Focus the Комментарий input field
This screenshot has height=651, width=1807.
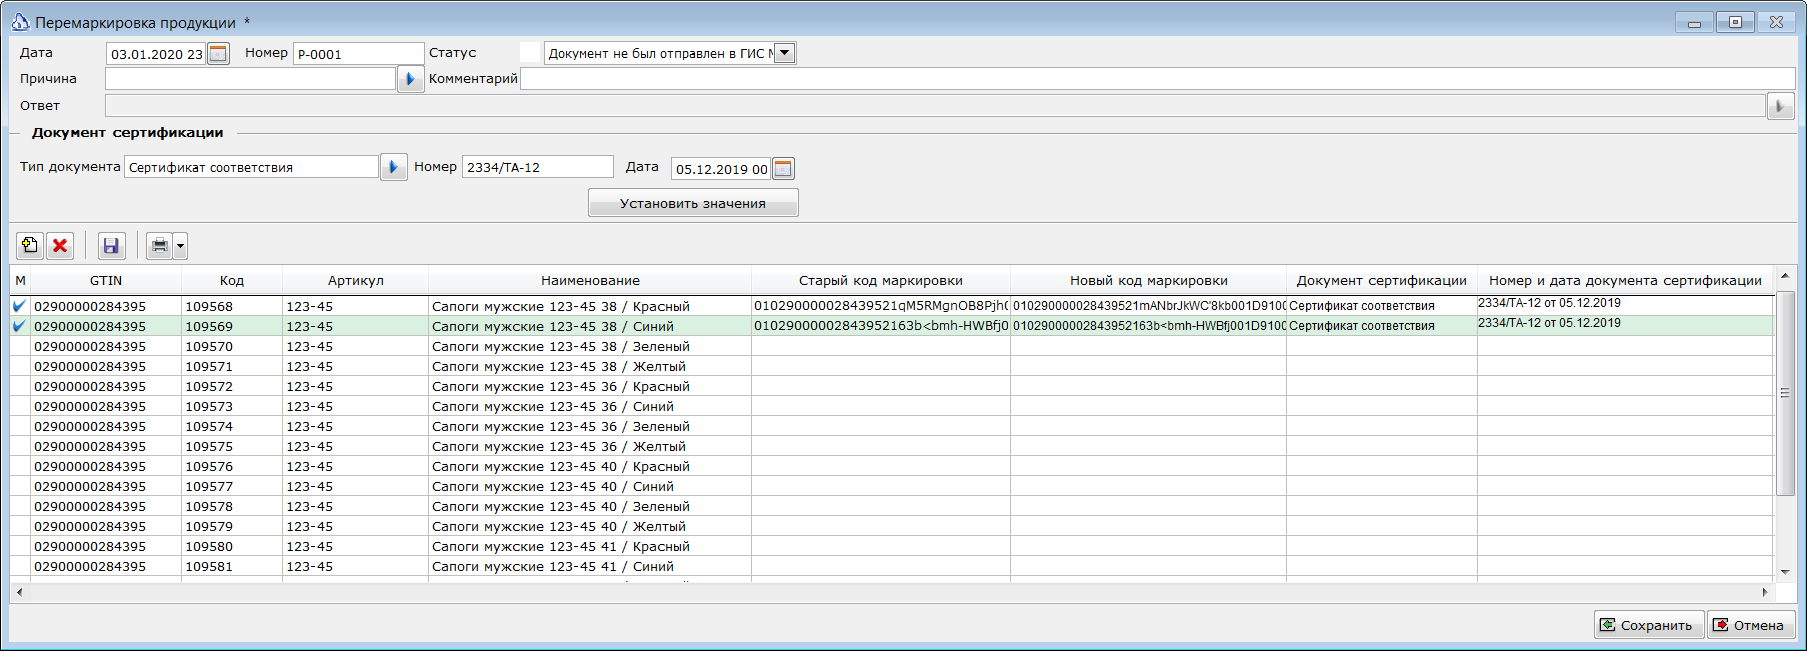coord(1158,79)
